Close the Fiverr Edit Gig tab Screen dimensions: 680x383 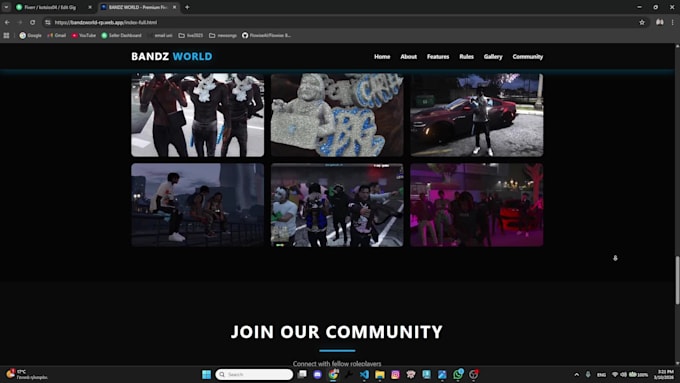[90, 7]
